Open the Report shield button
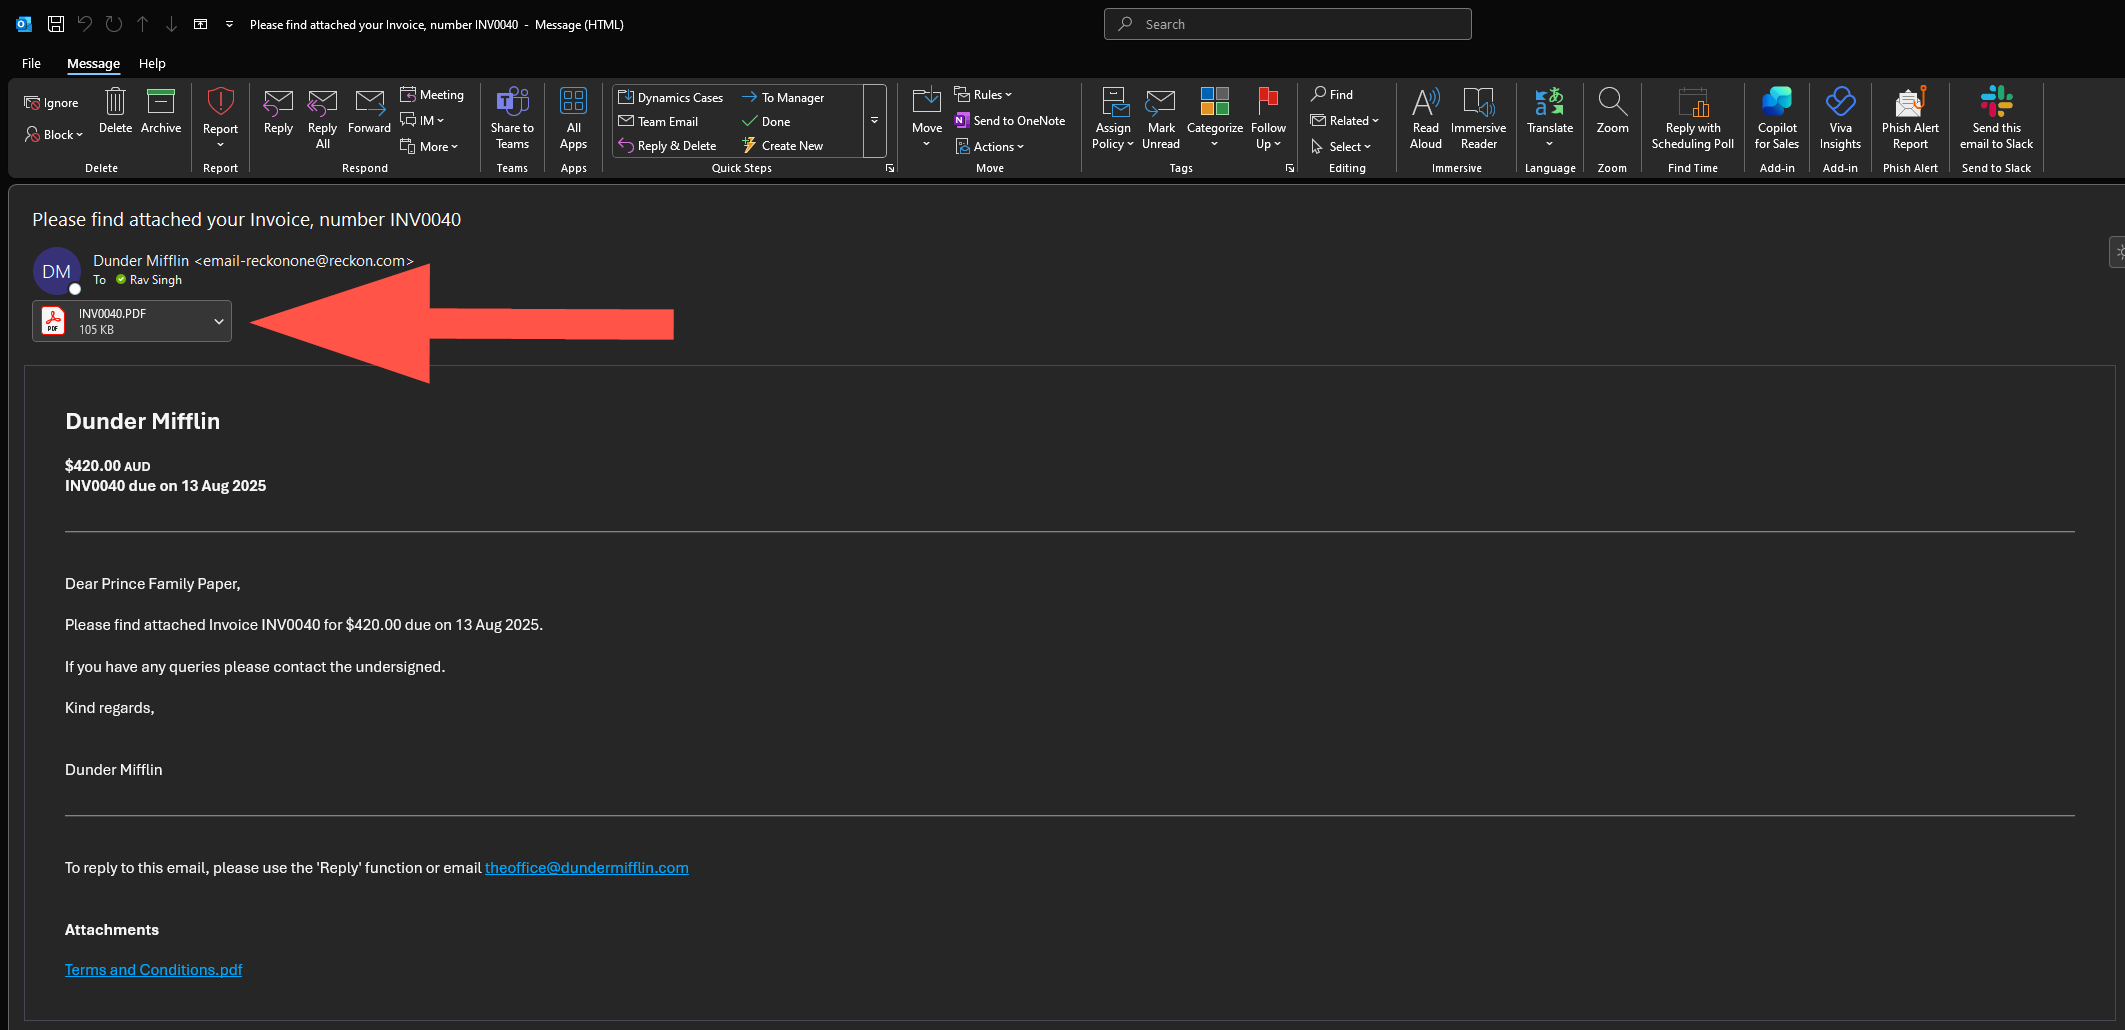This screenshot has width=2125, height=1030. click(x=220, y=117)
